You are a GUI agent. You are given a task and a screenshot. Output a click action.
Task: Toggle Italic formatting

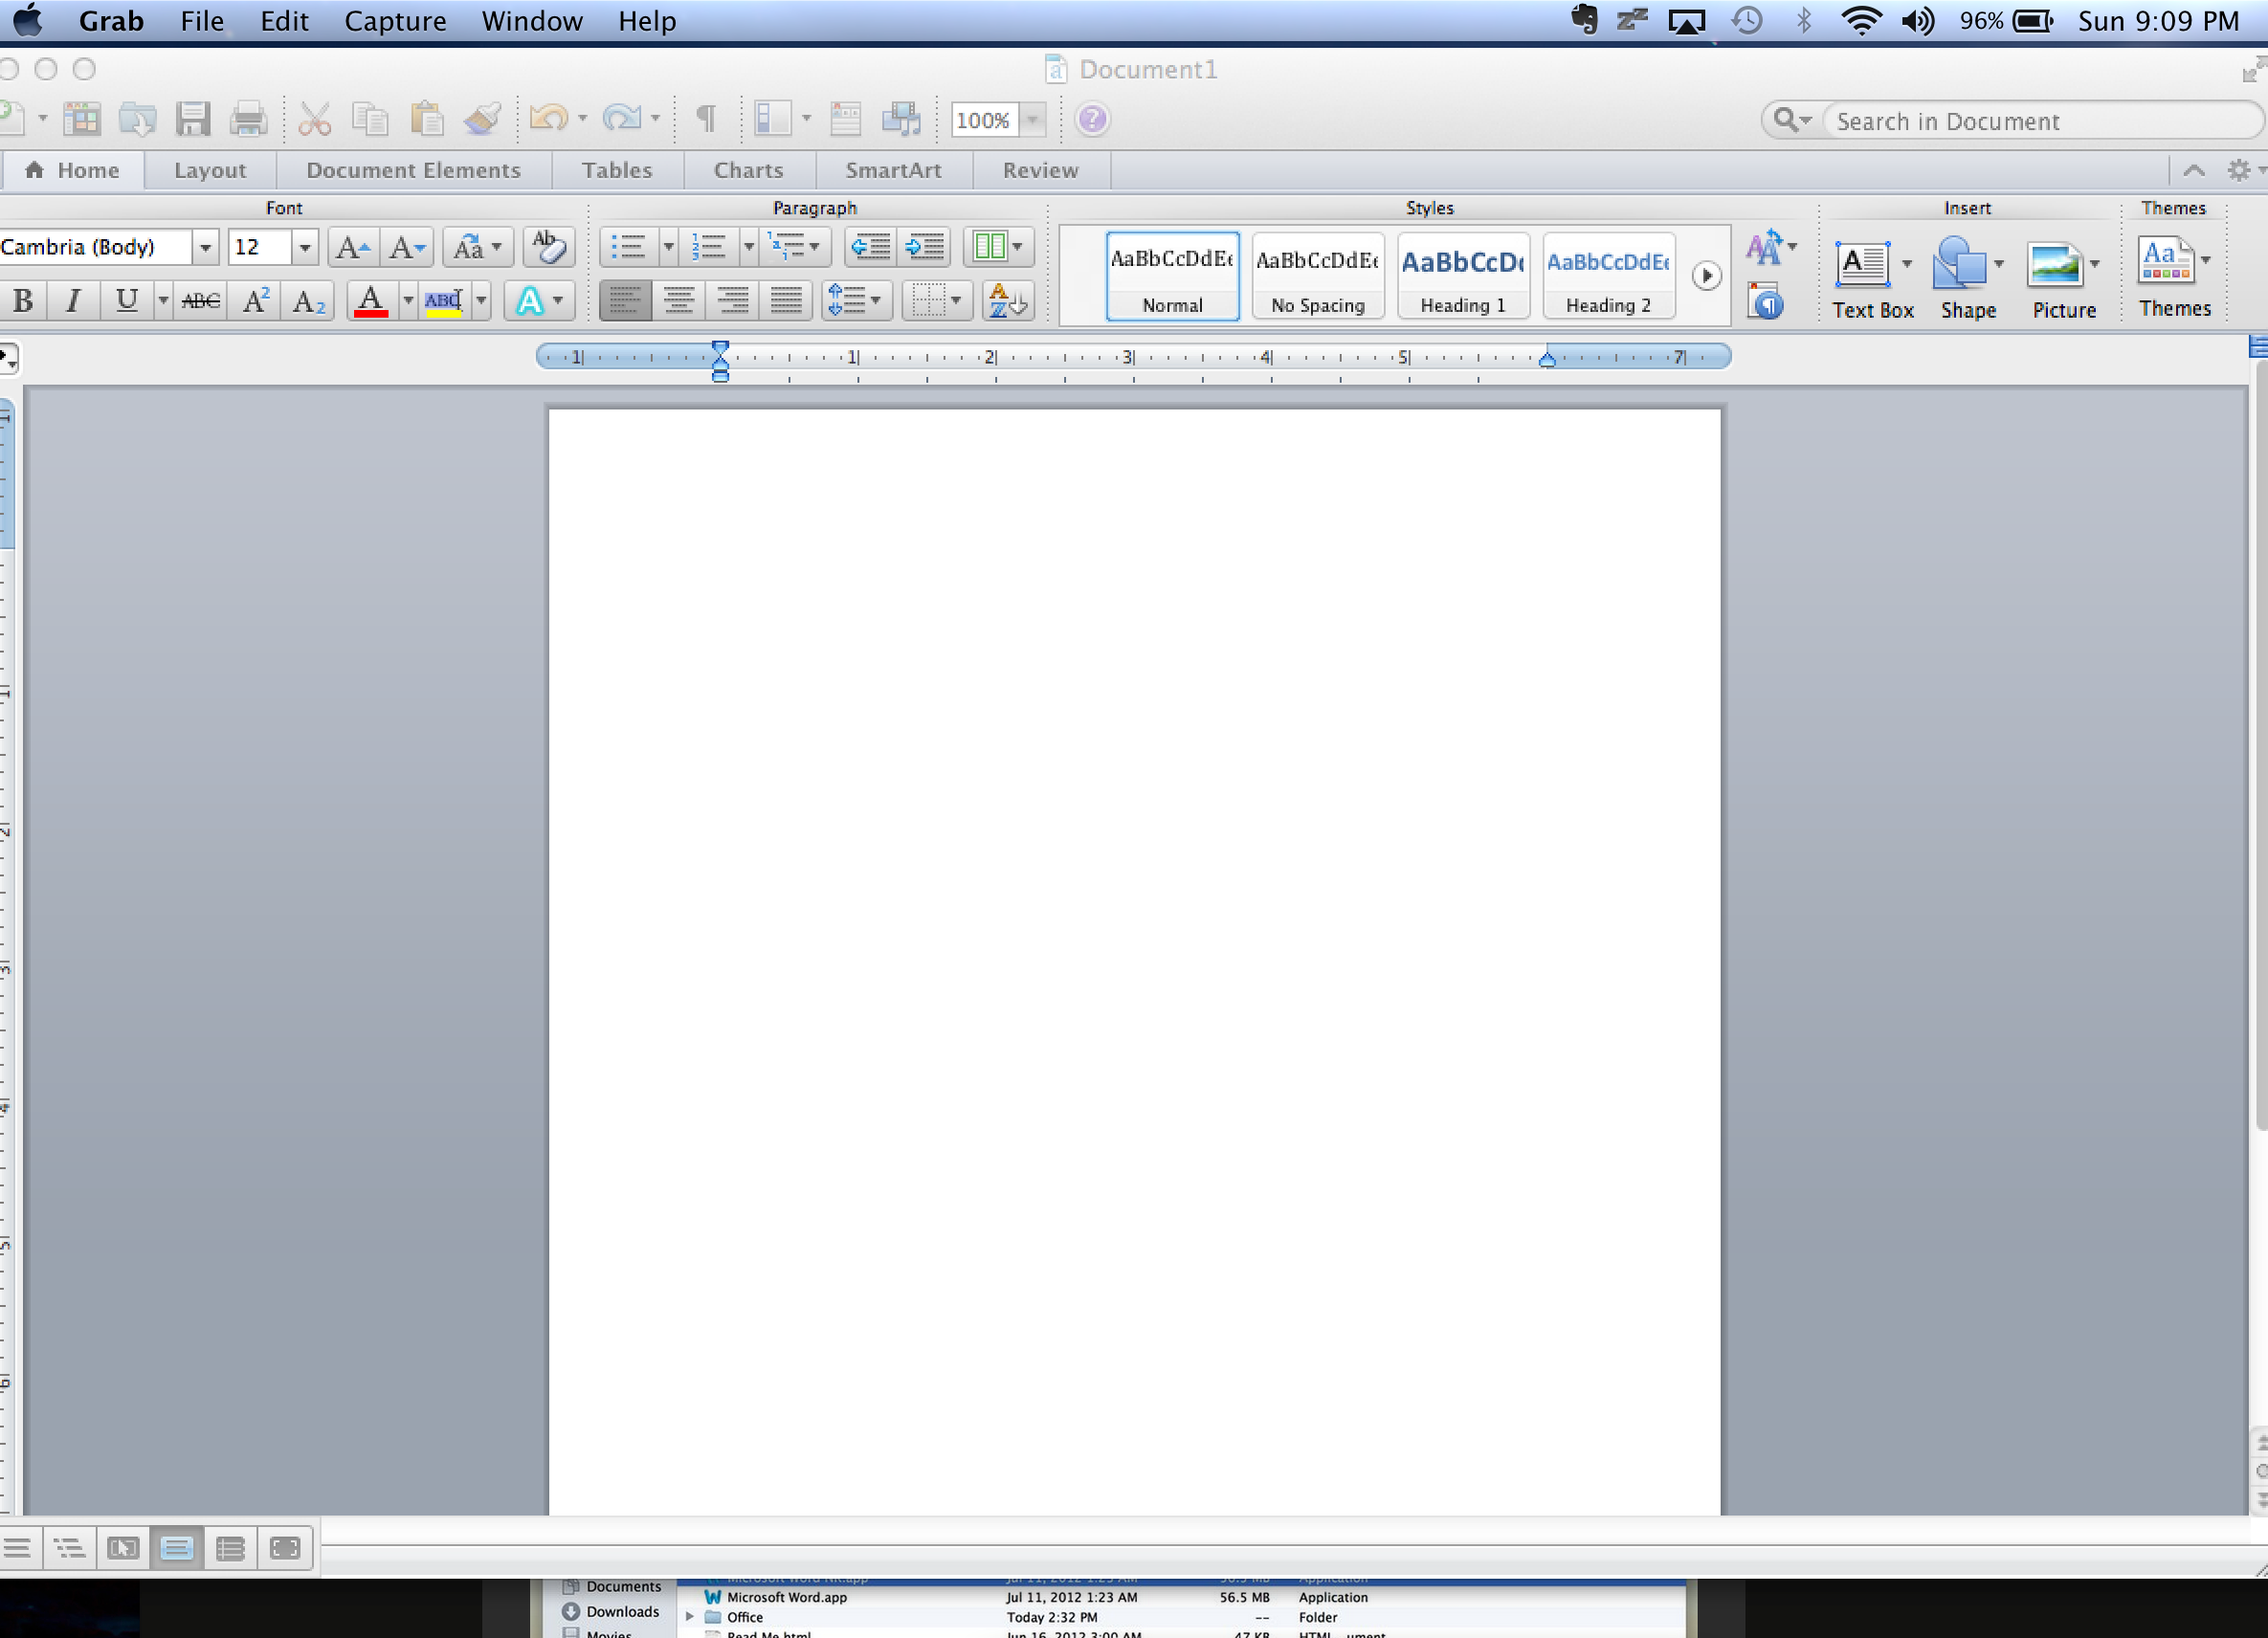tap(72, 300)
